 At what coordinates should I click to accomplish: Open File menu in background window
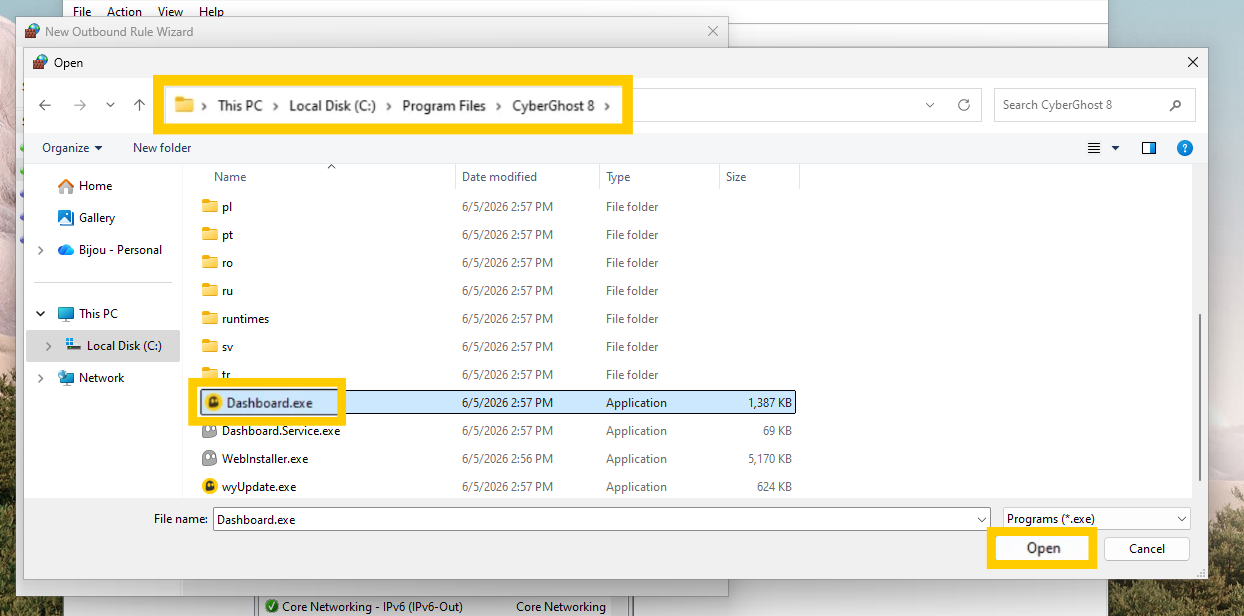(82, 12)
